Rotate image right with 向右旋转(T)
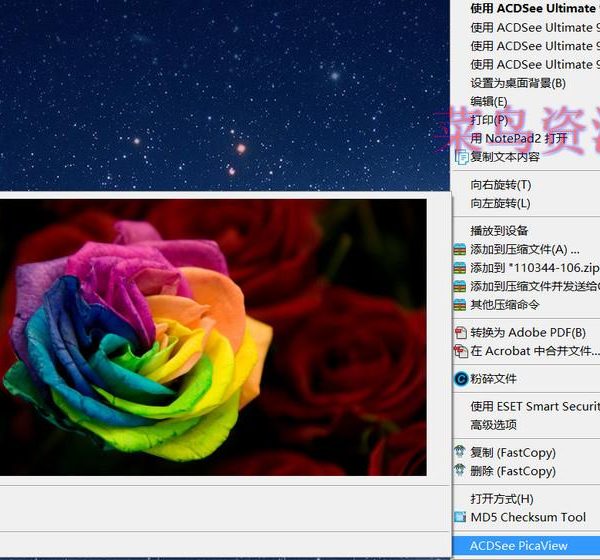 [500, 185]
